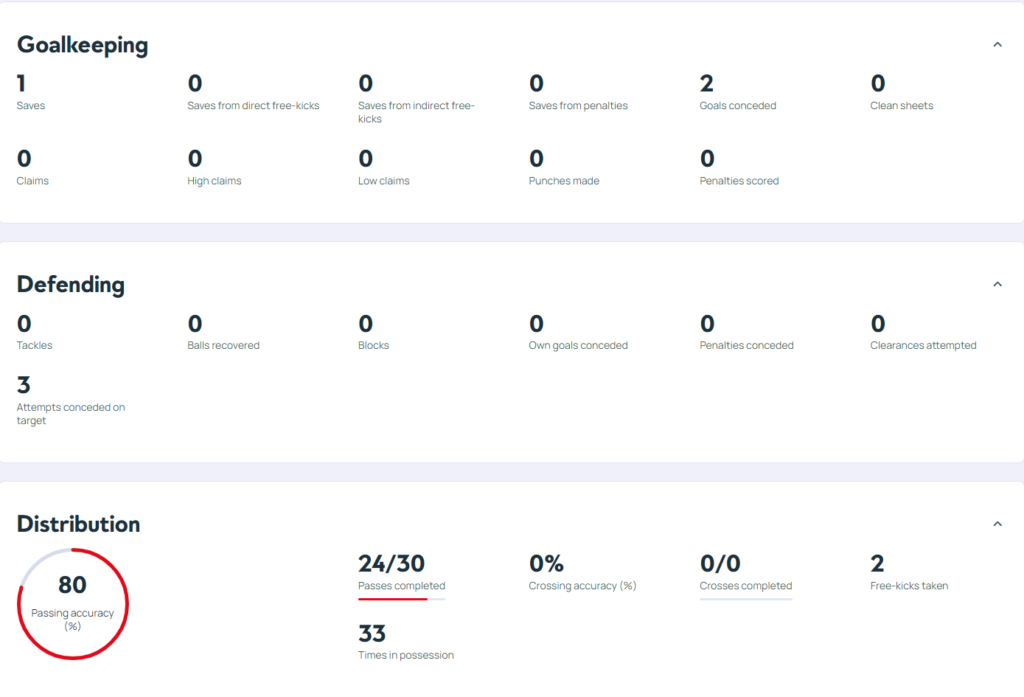
Task: Select the Times in possession label
Action: point(405,656)
